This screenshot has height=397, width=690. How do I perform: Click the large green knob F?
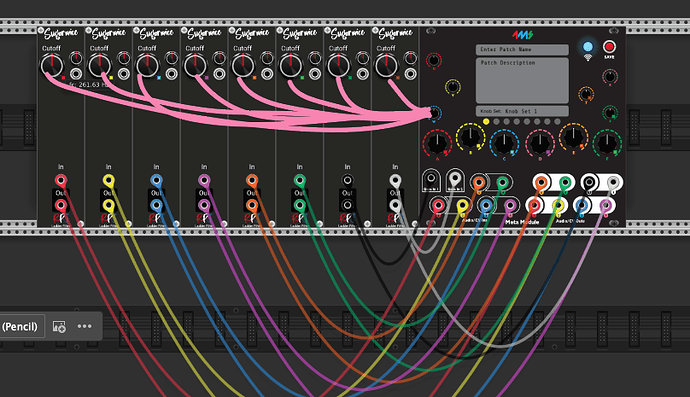[x=607, y=143]
